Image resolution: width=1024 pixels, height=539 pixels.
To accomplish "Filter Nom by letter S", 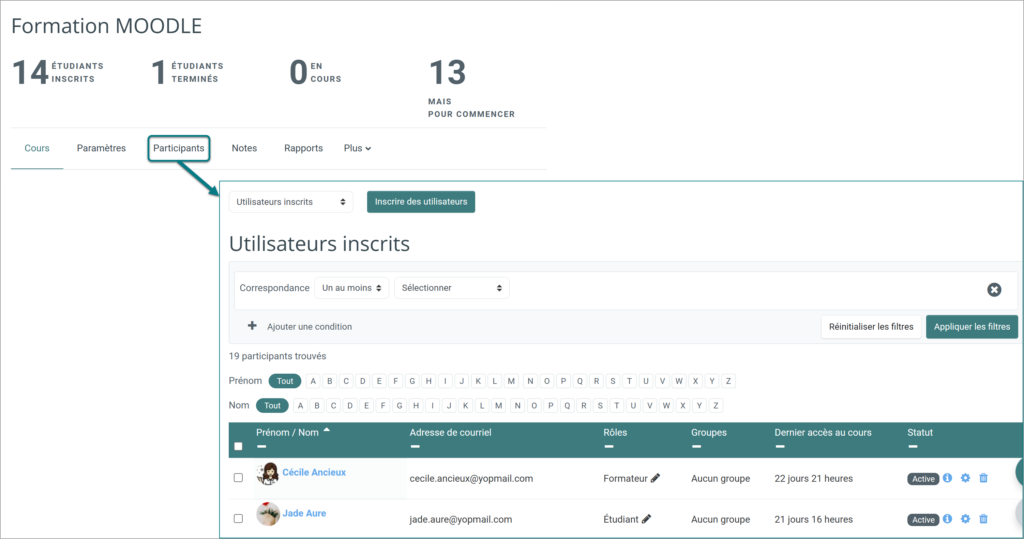I will pos(600,406).
